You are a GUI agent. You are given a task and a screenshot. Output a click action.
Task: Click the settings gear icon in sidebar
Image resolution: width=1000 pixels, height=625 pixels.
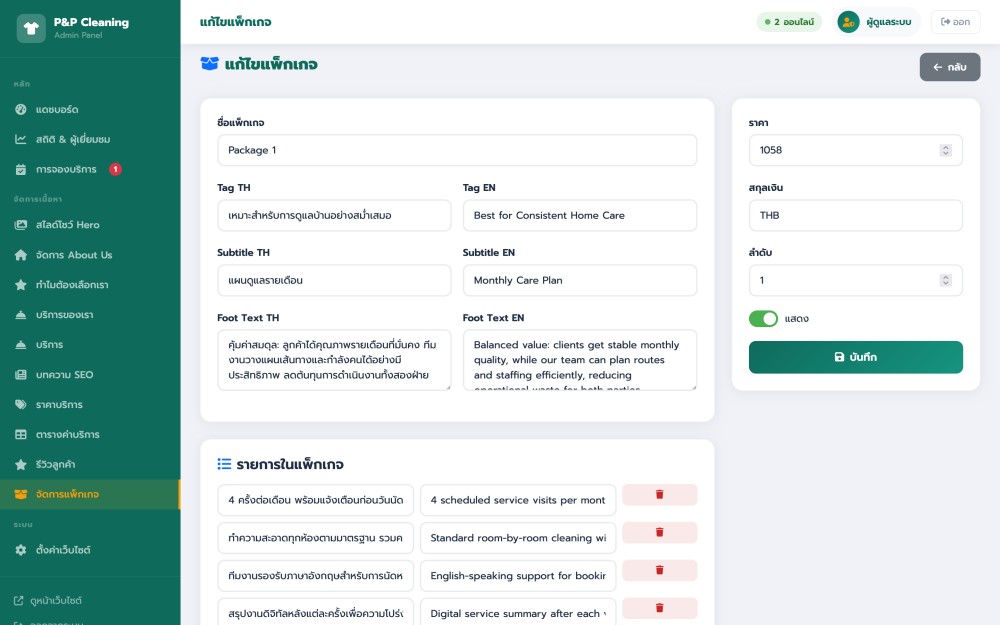click(21, 550)
